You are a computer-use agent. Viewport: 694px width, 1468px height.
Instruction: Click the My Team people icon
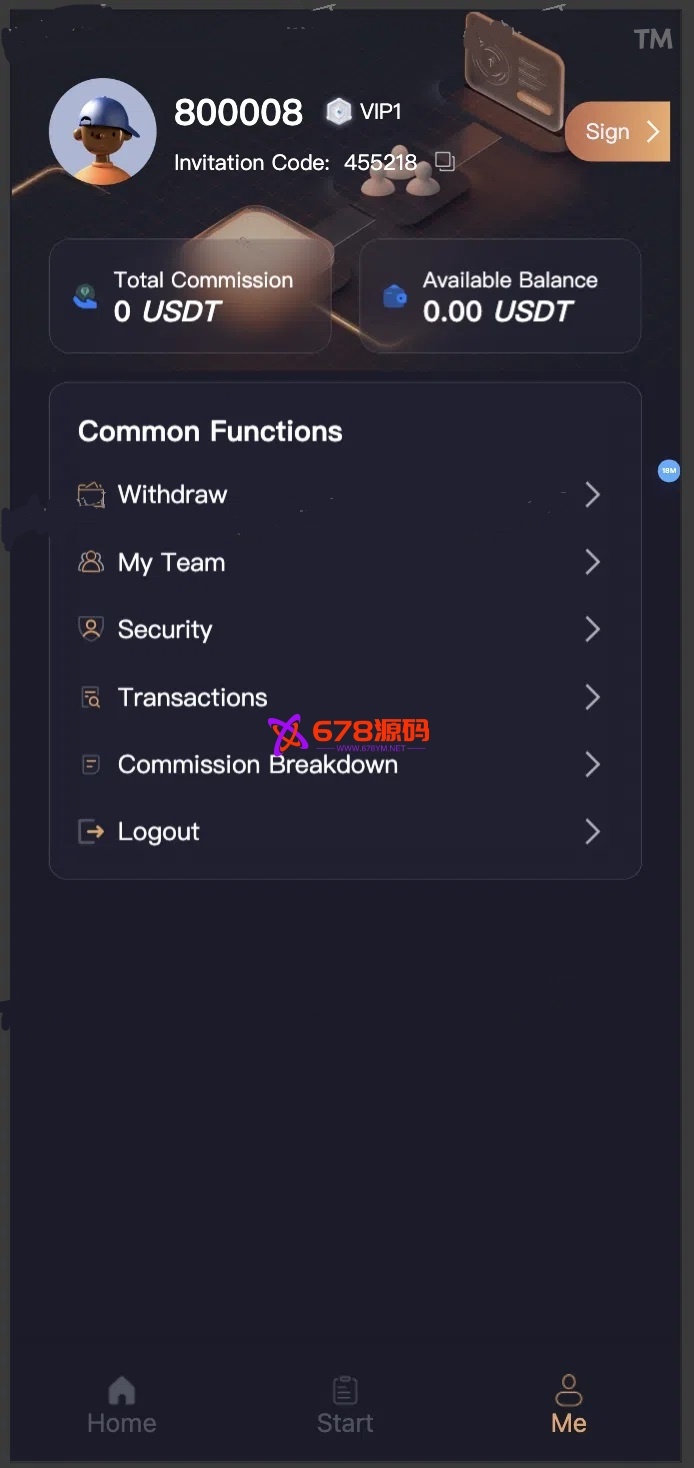coord(91,562)
